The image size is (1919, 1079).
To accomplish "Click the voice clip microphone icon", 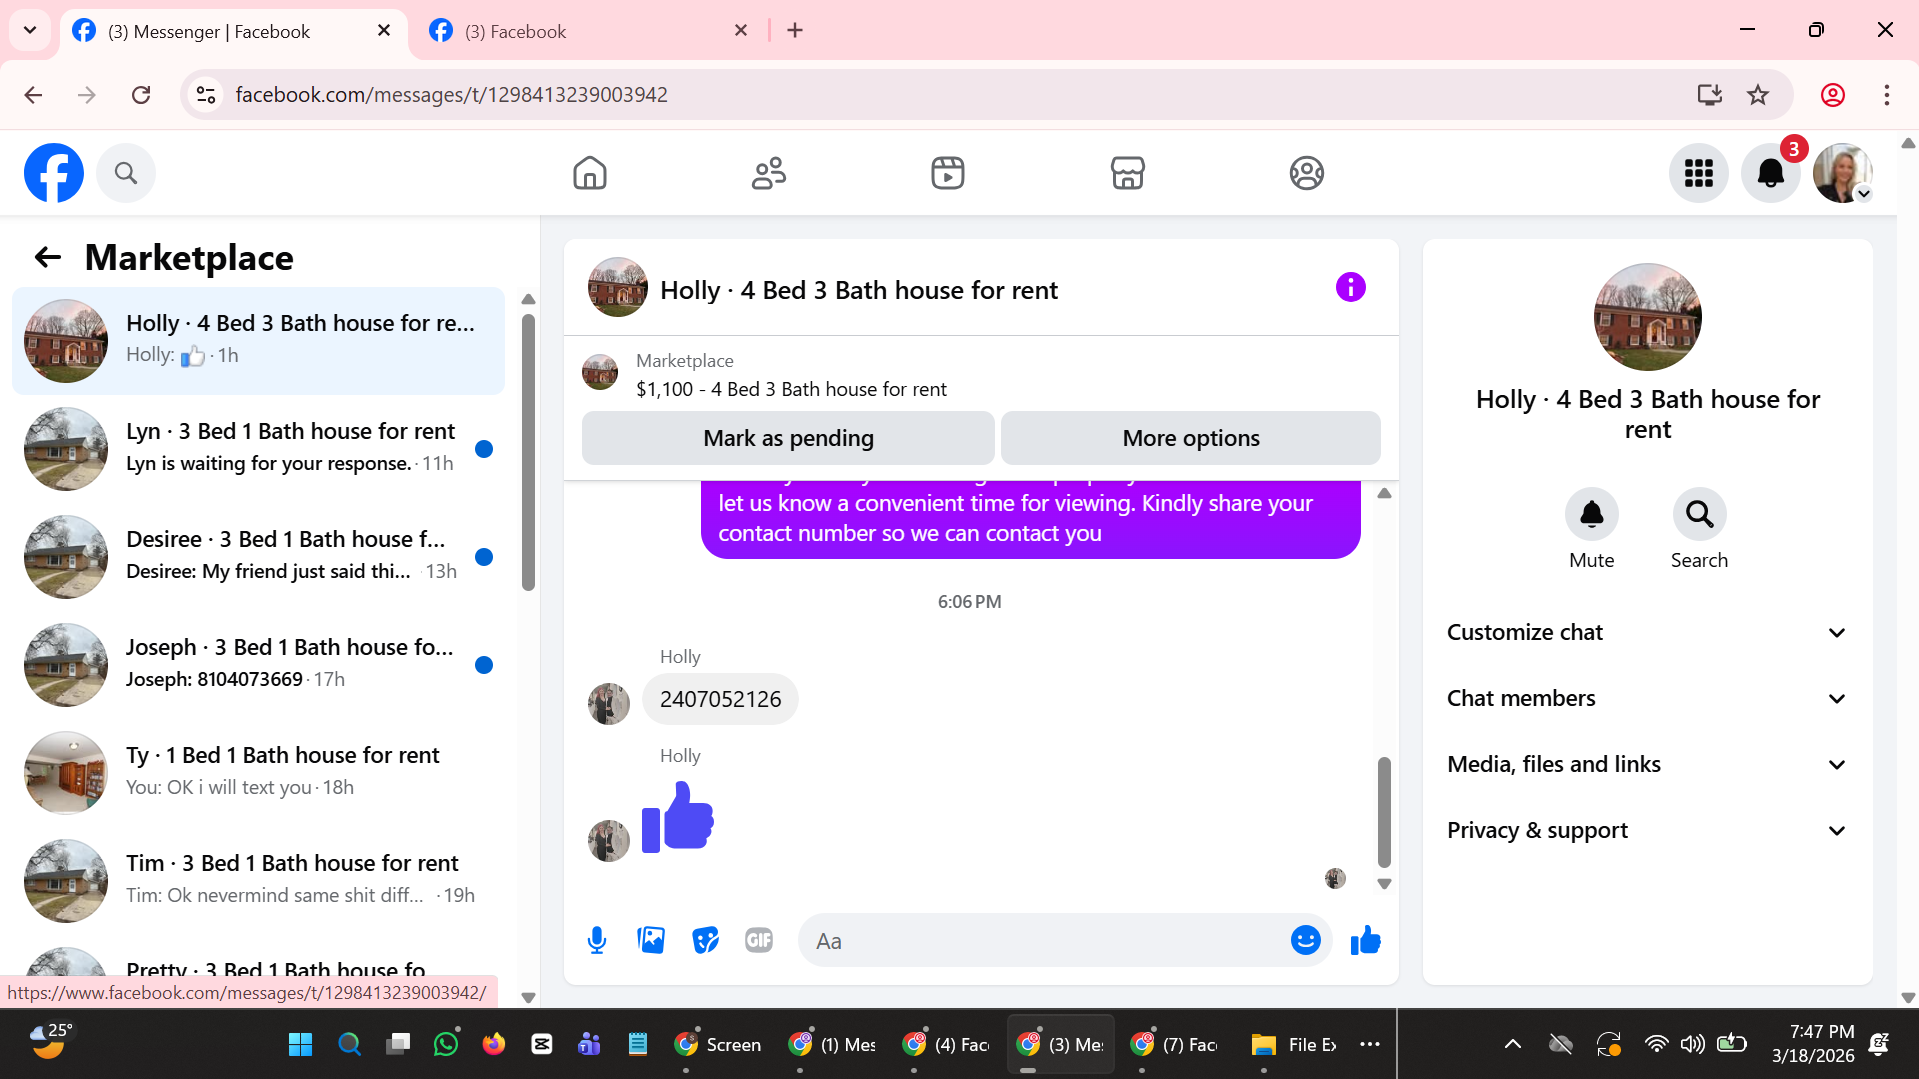I will point(597,940).
